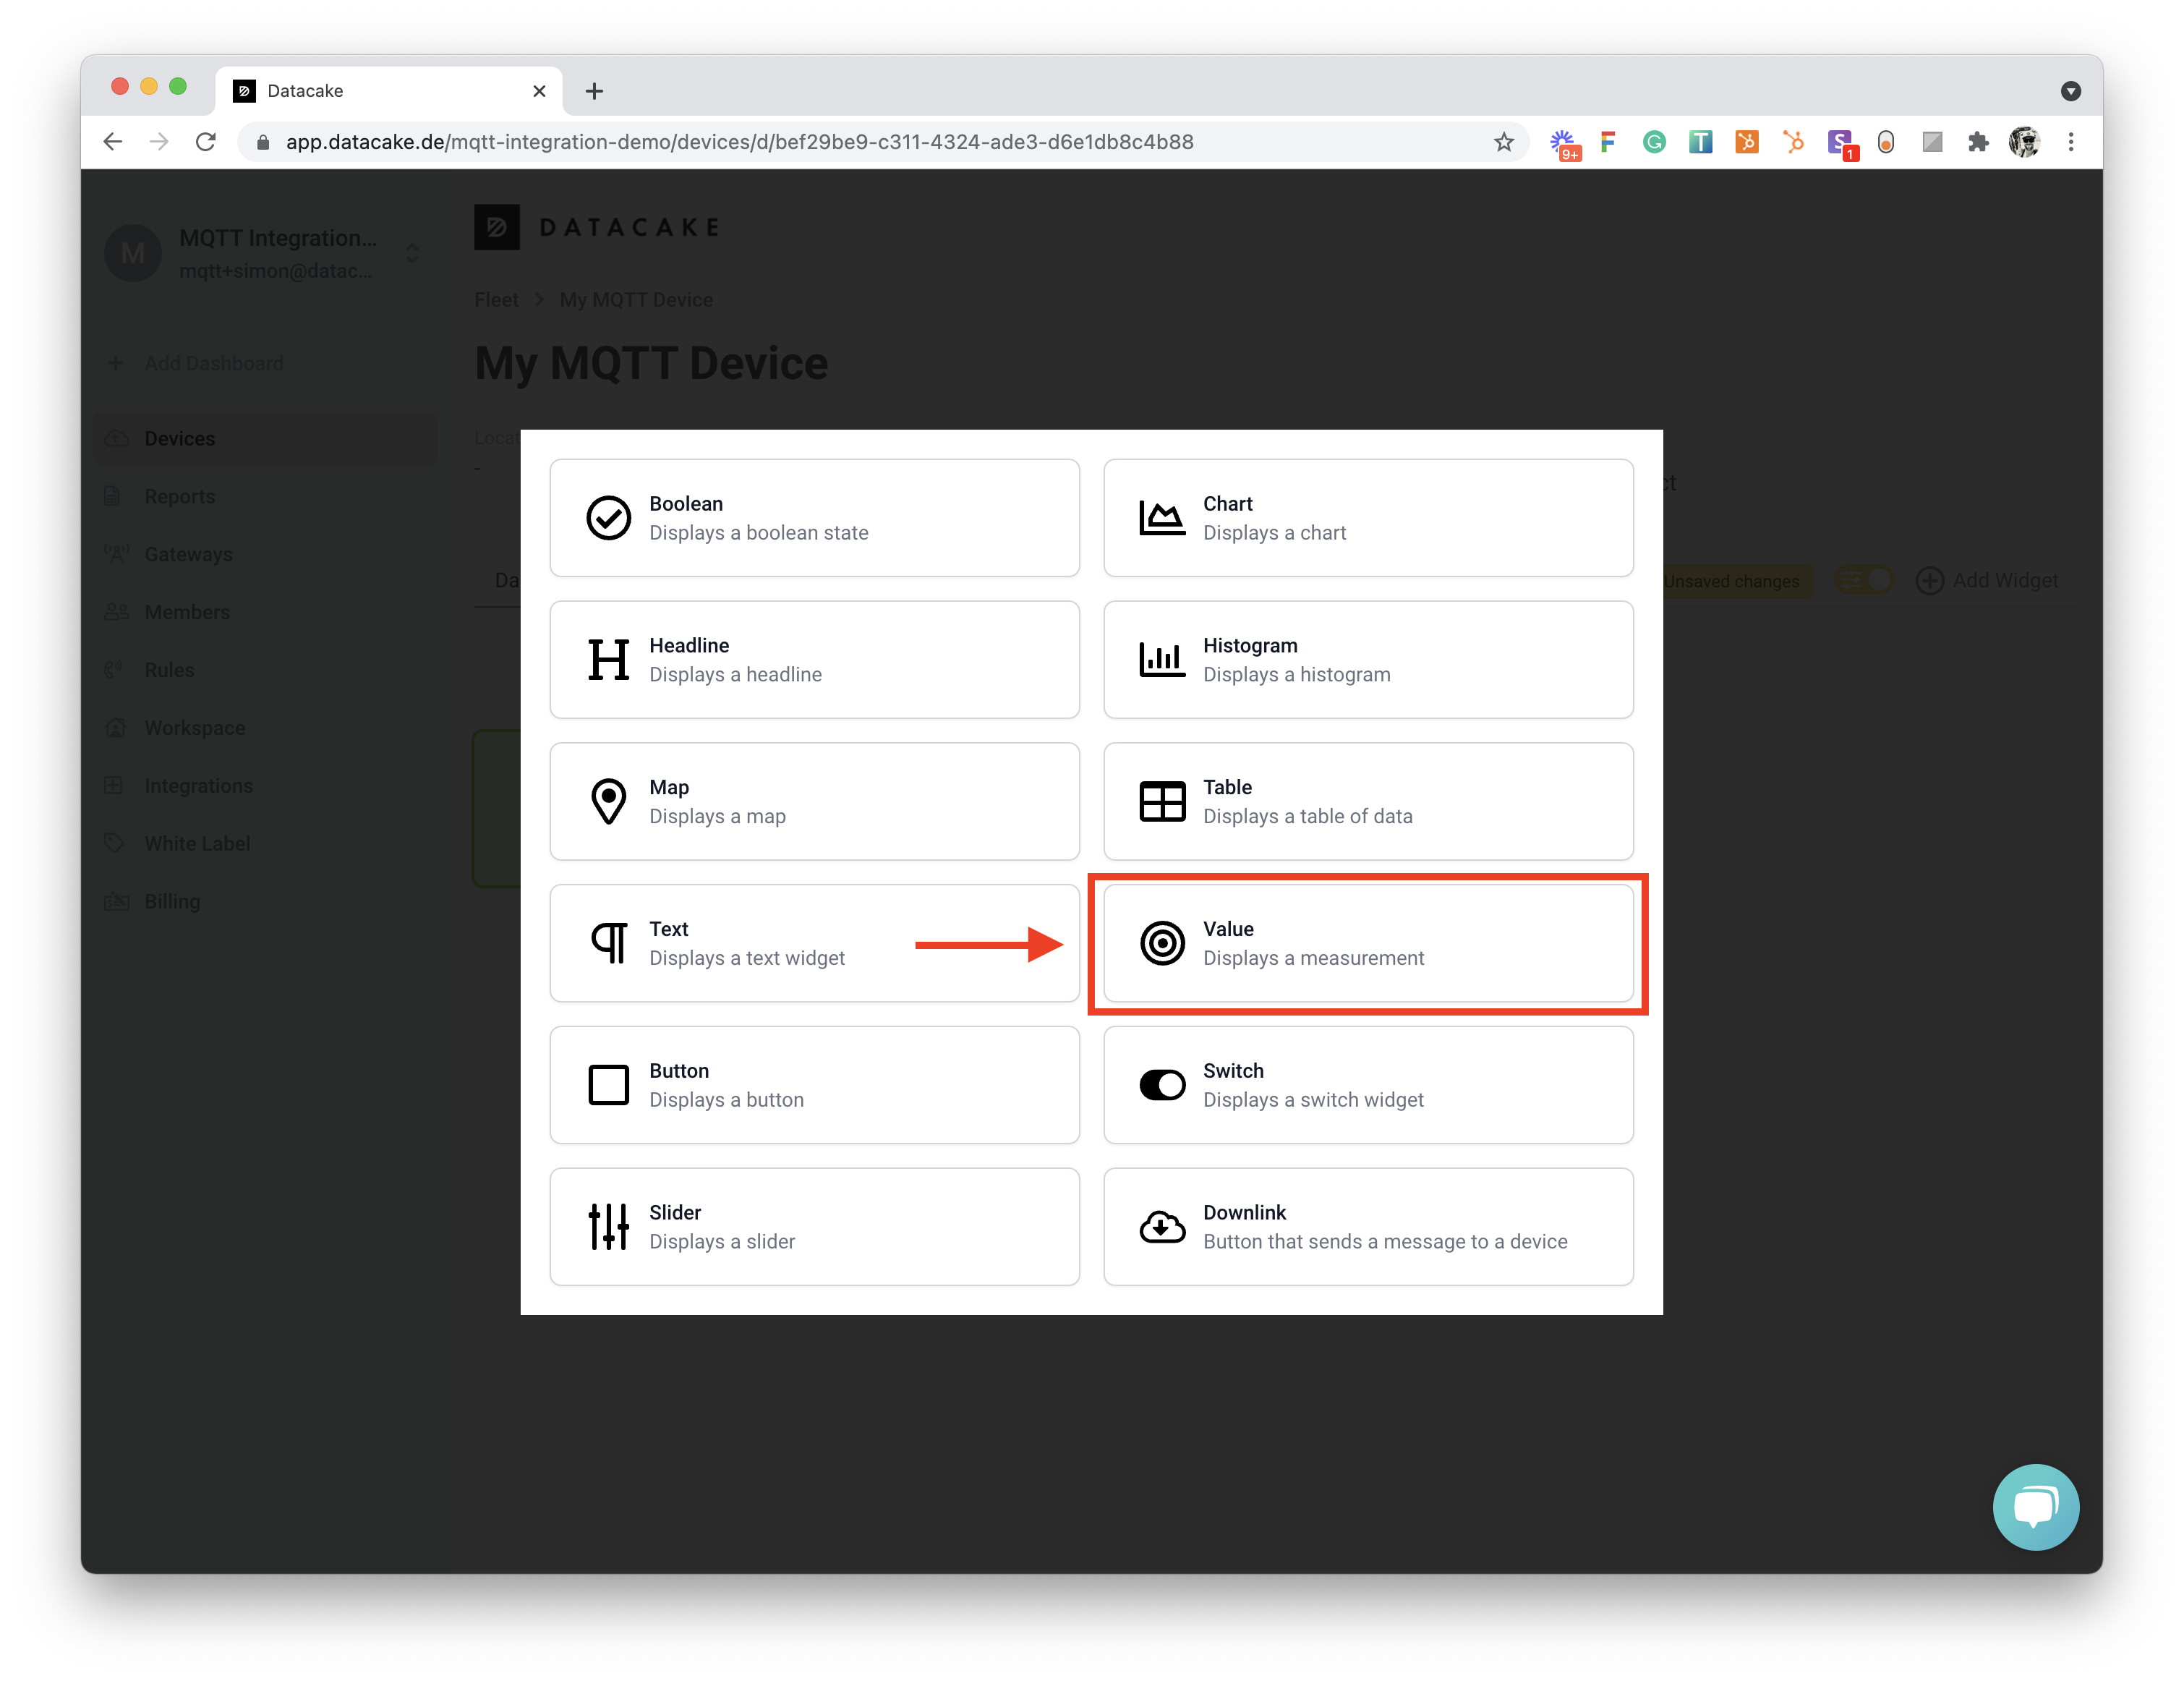The image size is (2184, 1681).
Task: Click the Fleet breadcrumb link
Action: [496, 300]
